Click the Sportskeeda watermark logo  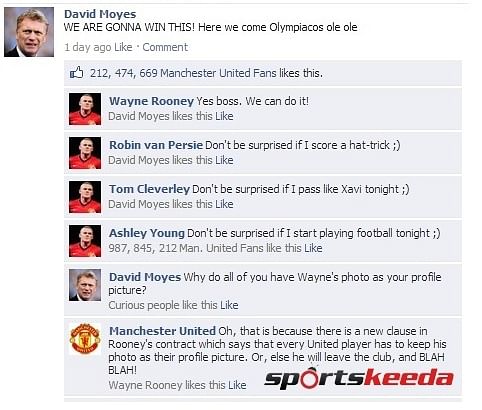pos(359,378)
